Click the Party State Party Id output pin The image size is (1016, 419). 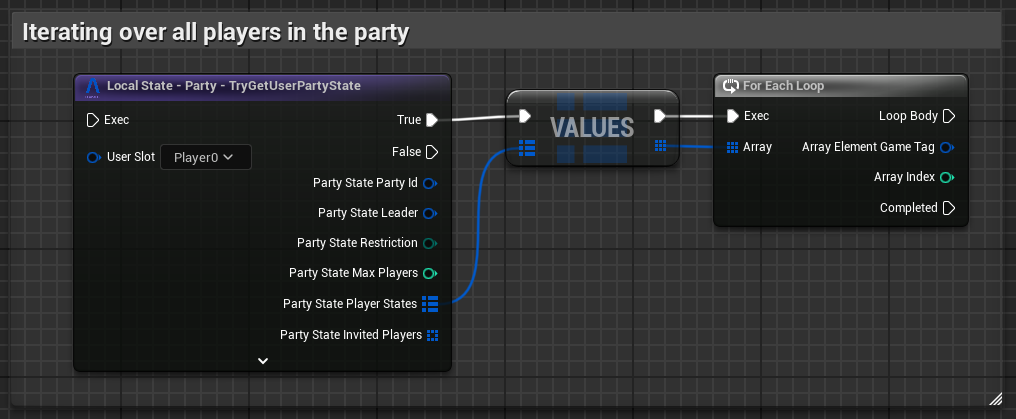point(431,183)
